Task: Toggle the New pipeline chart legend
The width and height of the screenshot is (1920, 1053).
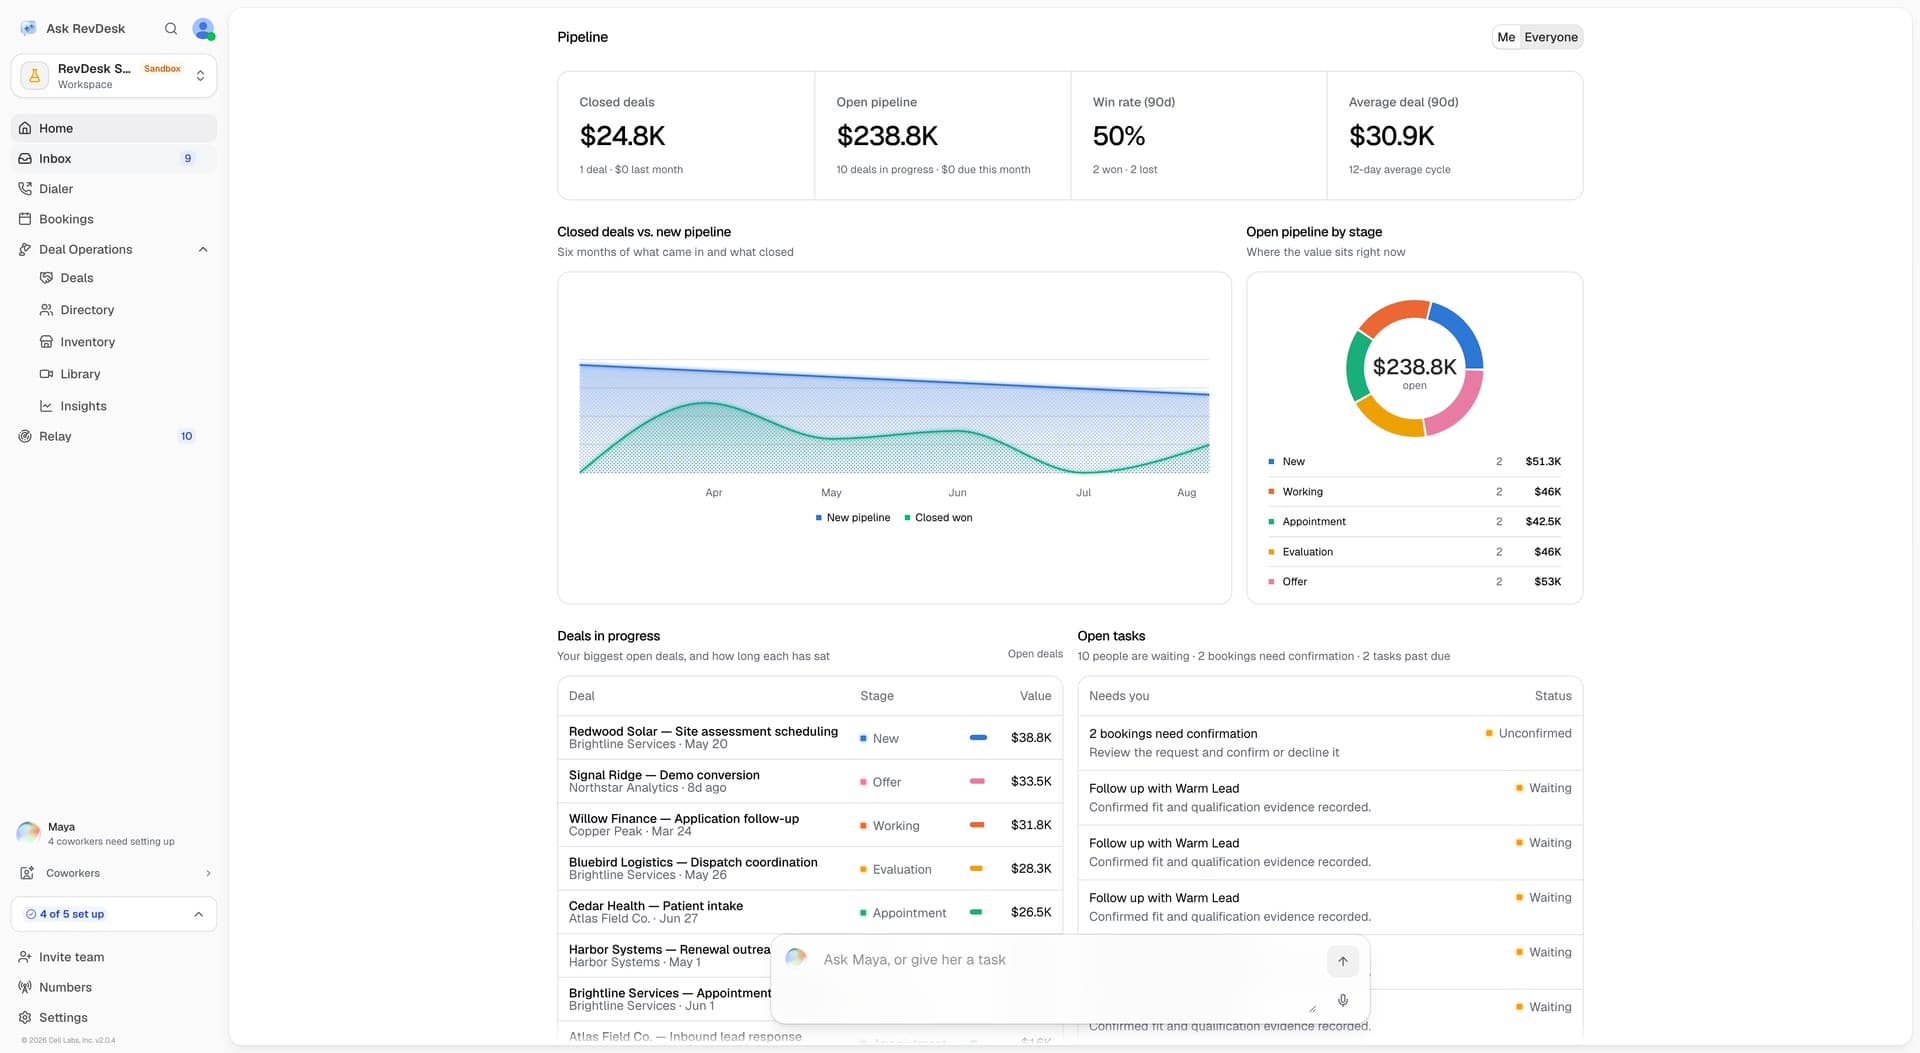Action: [x=853, y=518]
